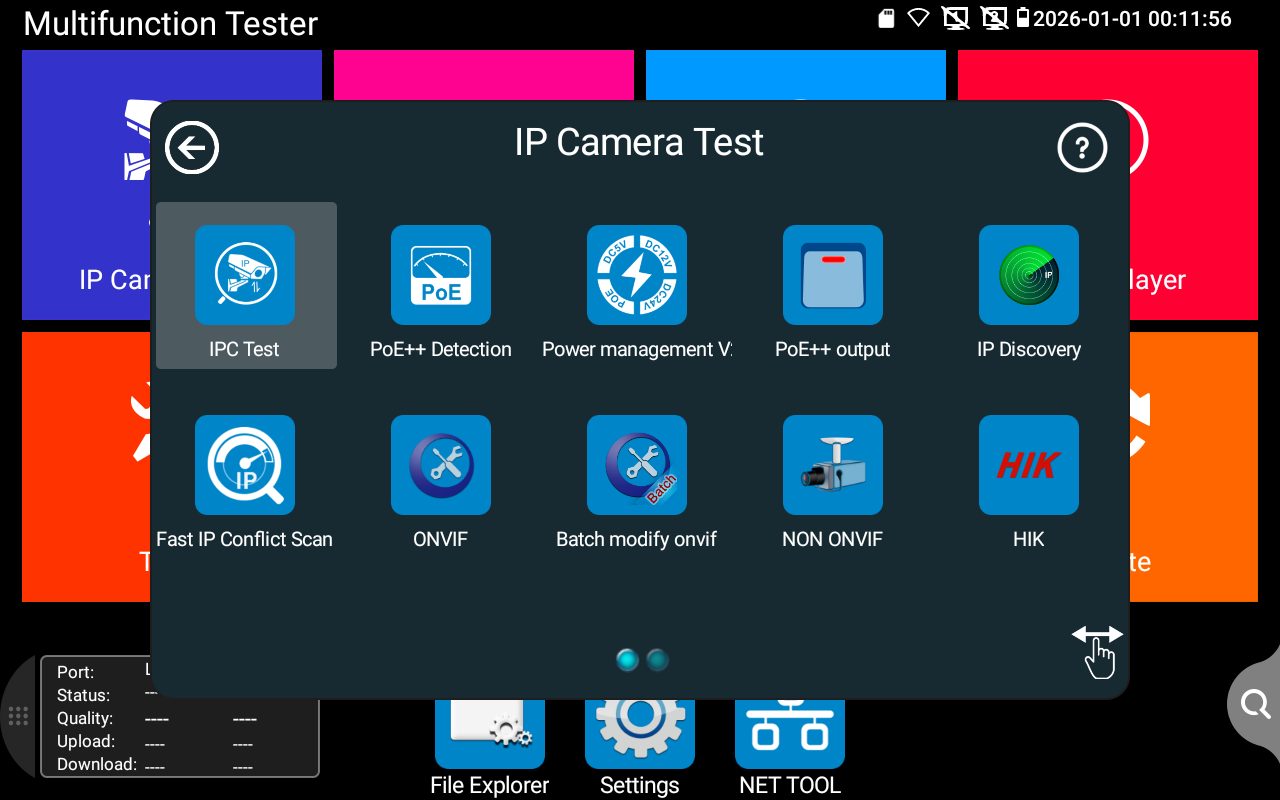
Task: Click the Download label in status panel
Action: [97, 764]
